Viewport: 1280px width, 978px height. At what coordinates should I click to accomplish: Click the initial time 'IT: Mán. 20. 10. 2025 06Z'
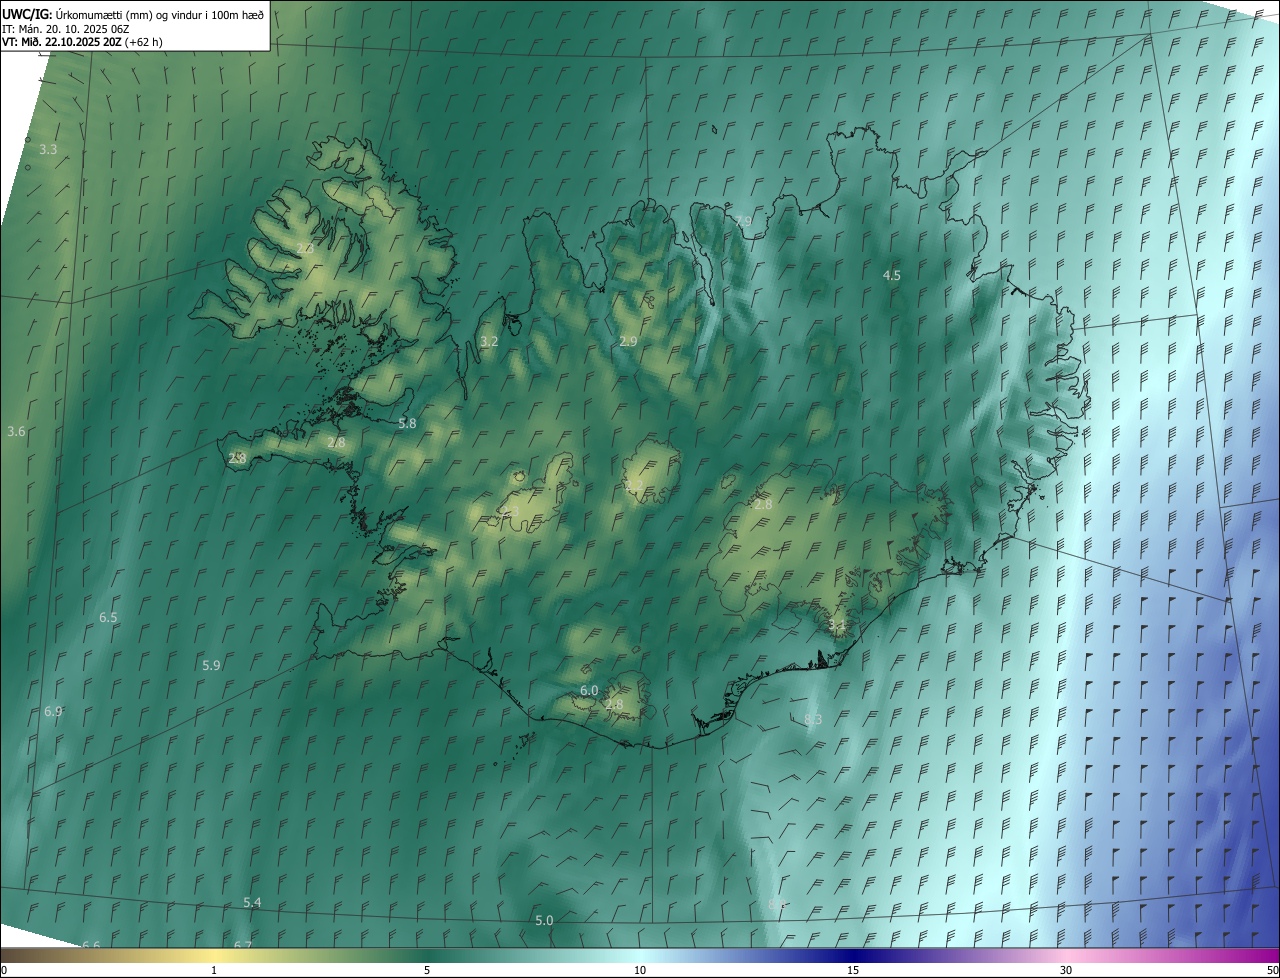[x=67, y=28]
